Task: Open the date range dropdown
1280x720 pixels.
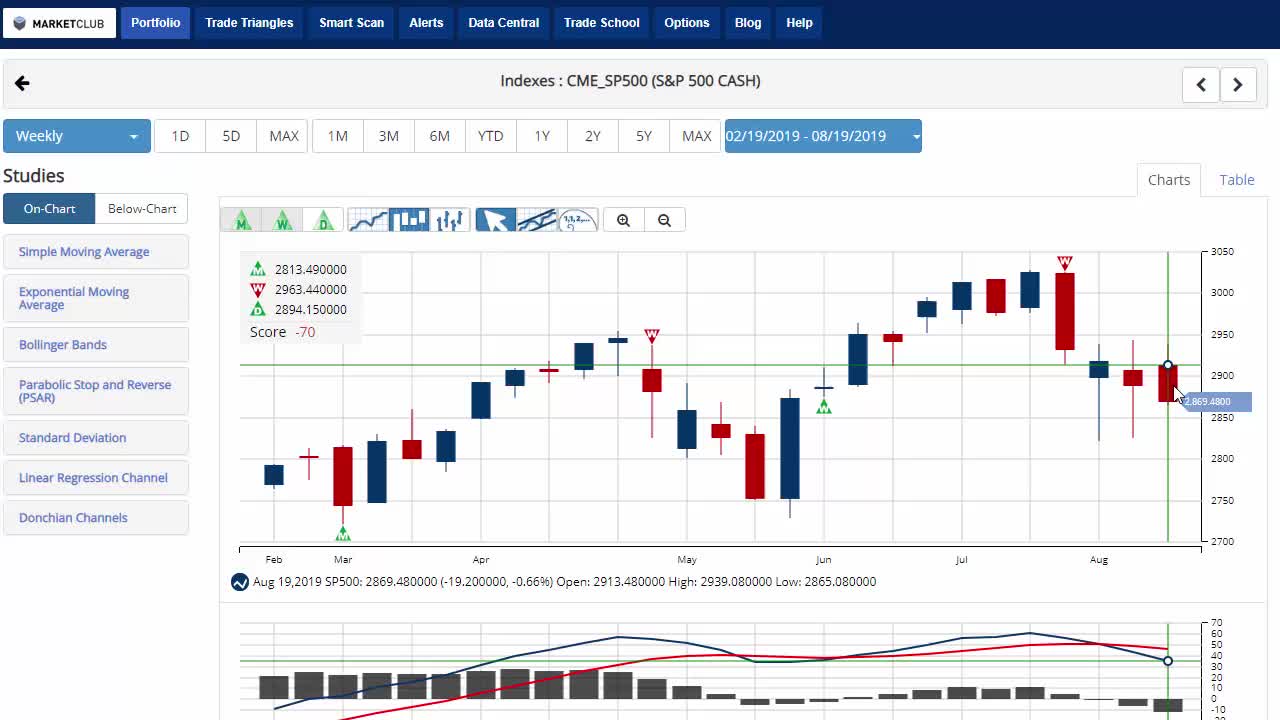Action: tap(823, 136)
